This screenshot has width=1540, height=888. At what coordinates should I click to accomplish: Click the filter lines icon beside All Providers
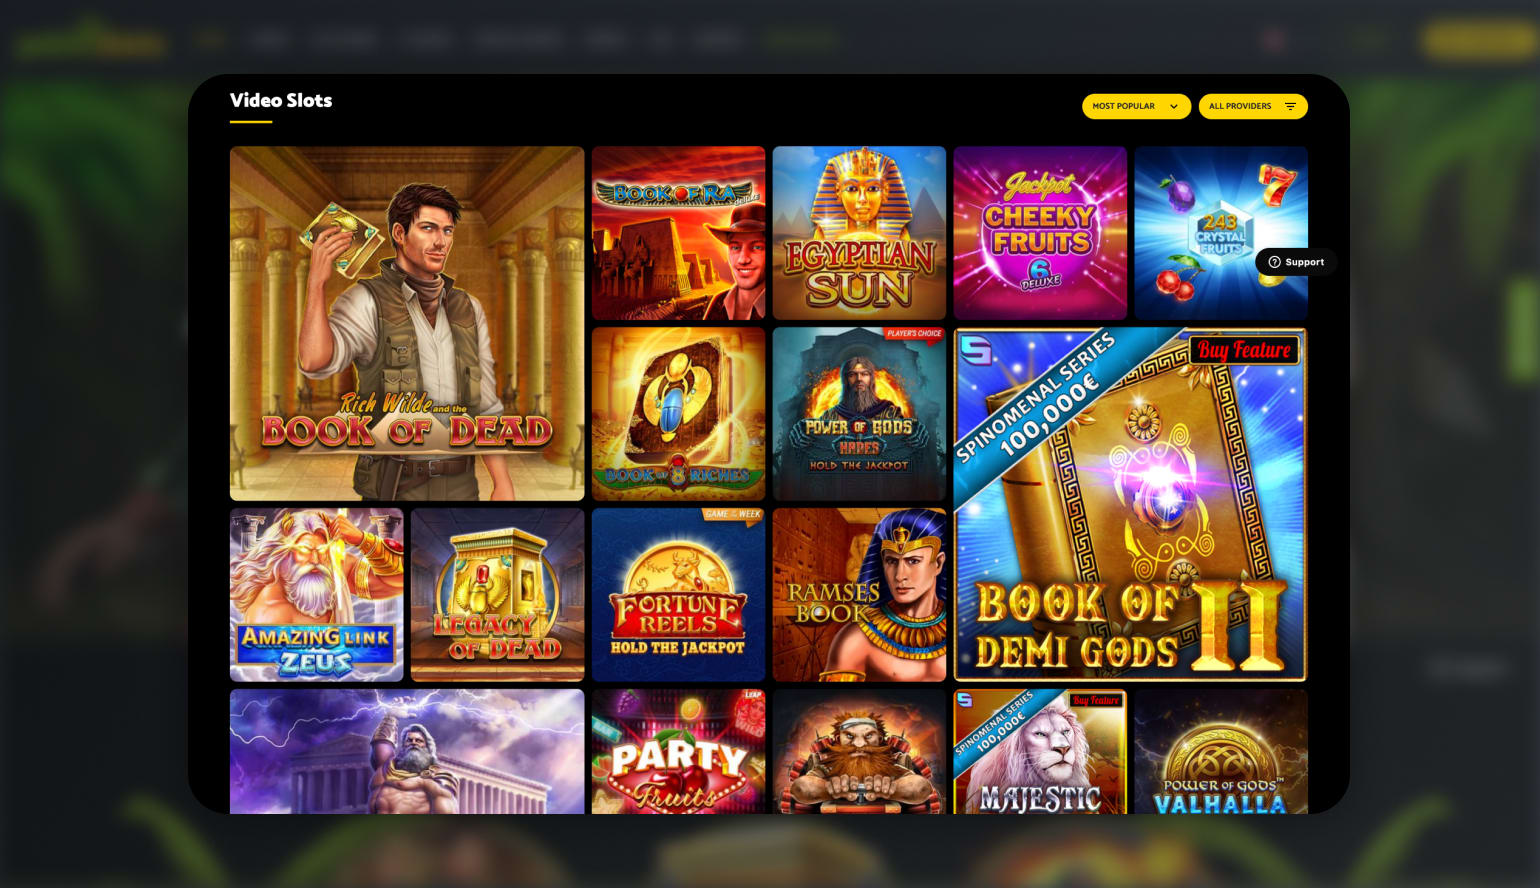tap(1290, 106)
